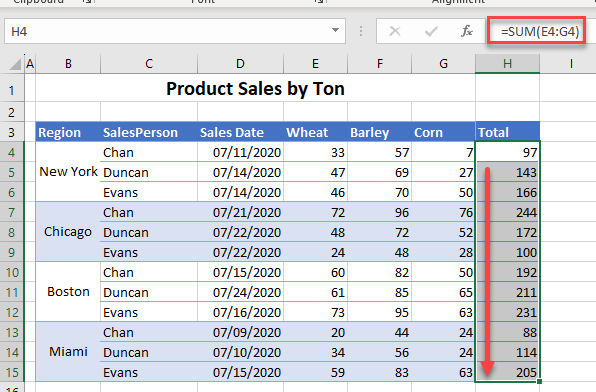The height and width of the screenshot is (392, 596).
Task: Click Total cell showing 114
Action: click(507, 352)
